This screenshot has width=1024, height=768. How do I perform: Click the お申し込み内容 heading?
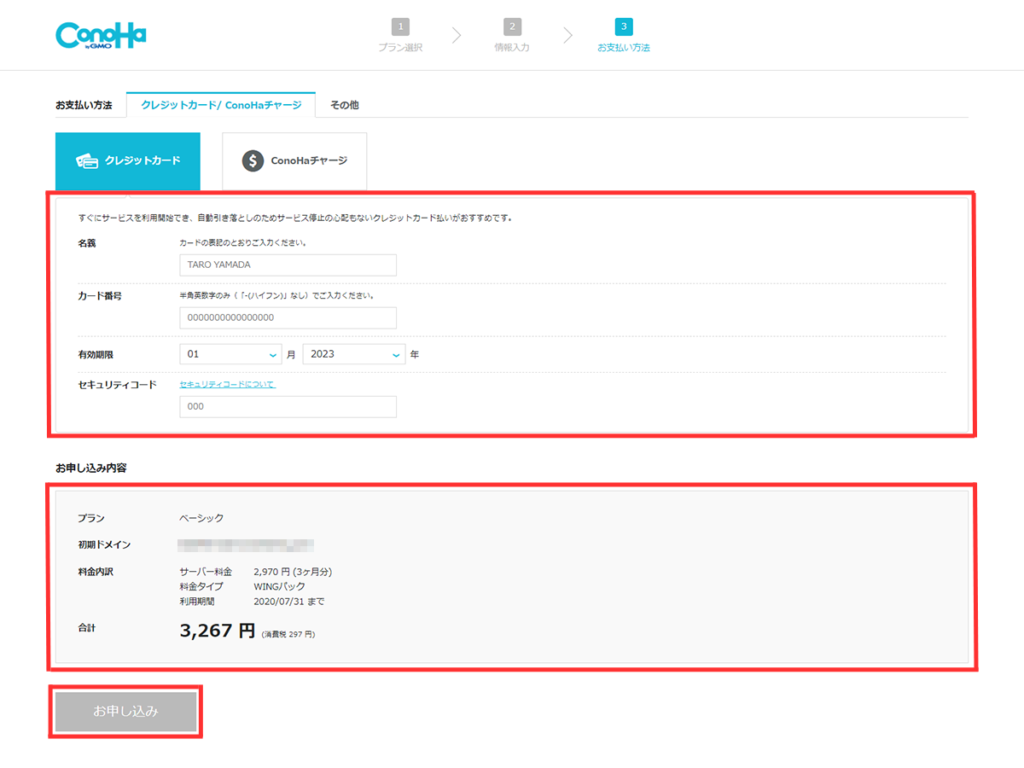[91, 468]
